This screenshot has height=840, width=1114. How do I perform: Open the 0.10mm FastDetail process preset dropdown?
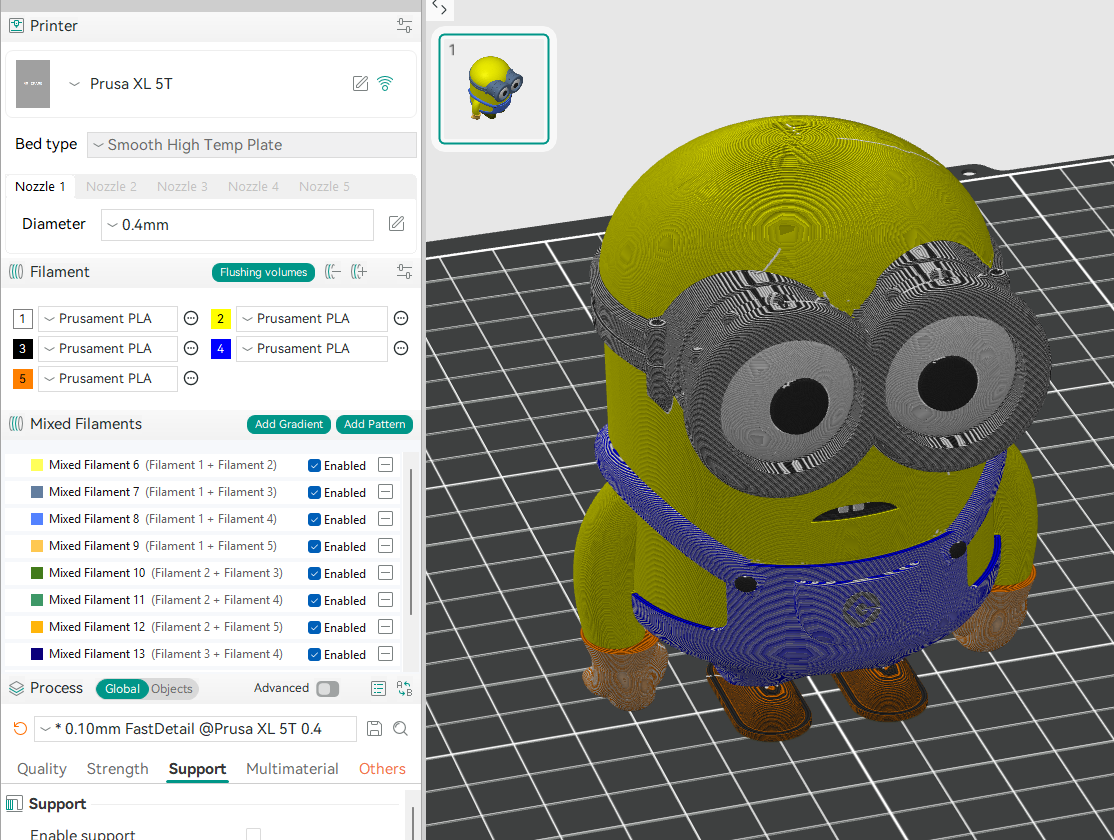[x=195, y=728]
